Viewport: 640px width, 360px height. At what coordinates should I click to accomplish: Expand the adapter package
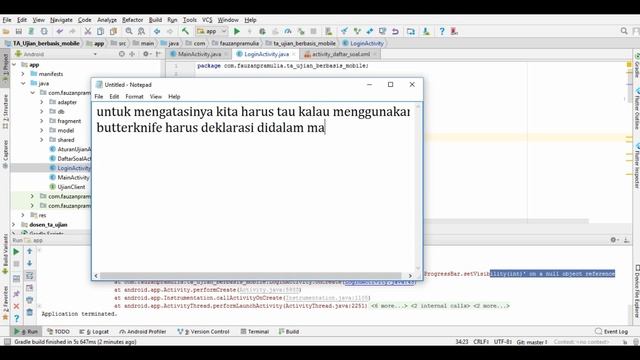(x=42, y=102)
